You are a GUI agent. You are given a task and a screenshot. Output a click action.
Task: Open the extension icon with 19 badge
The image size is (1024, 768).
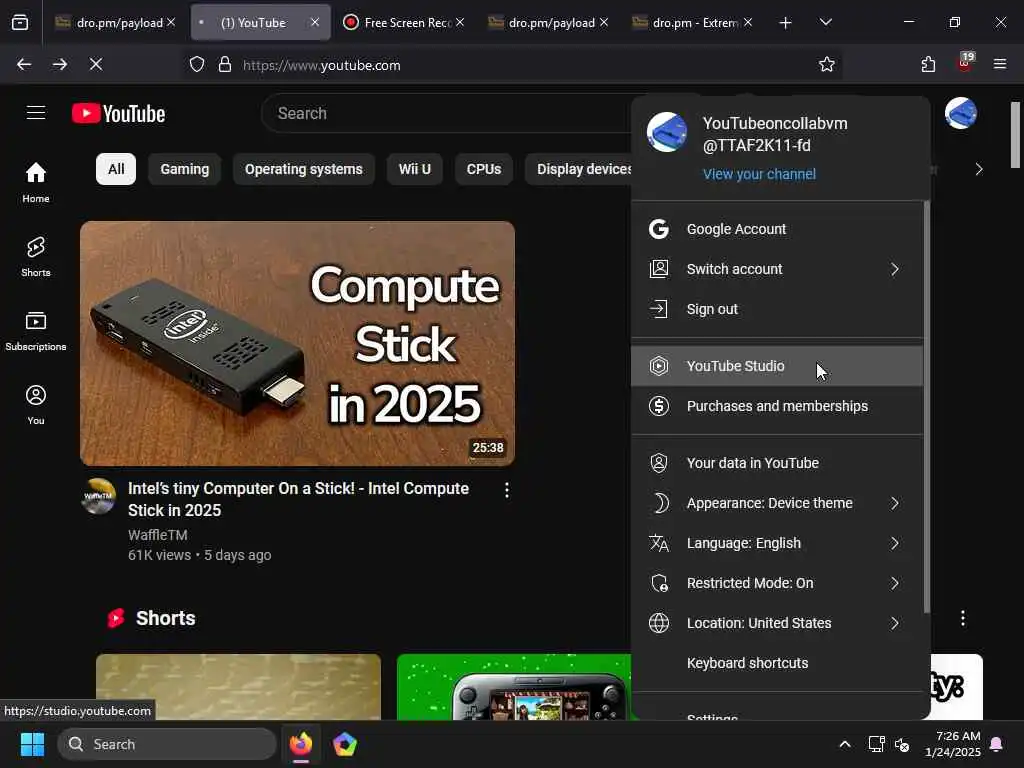pos(965,63)
